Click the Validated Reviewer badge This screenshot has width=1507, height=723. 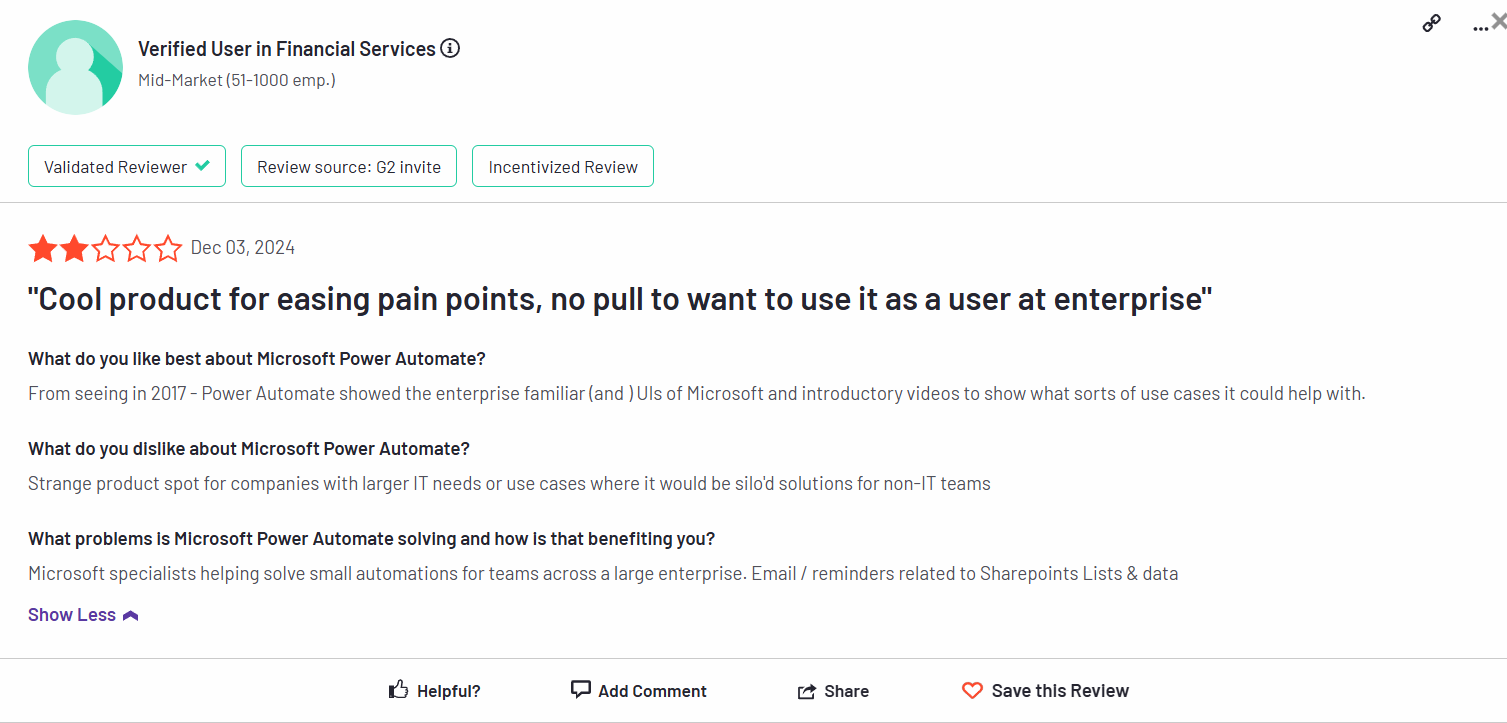(127, 166)
